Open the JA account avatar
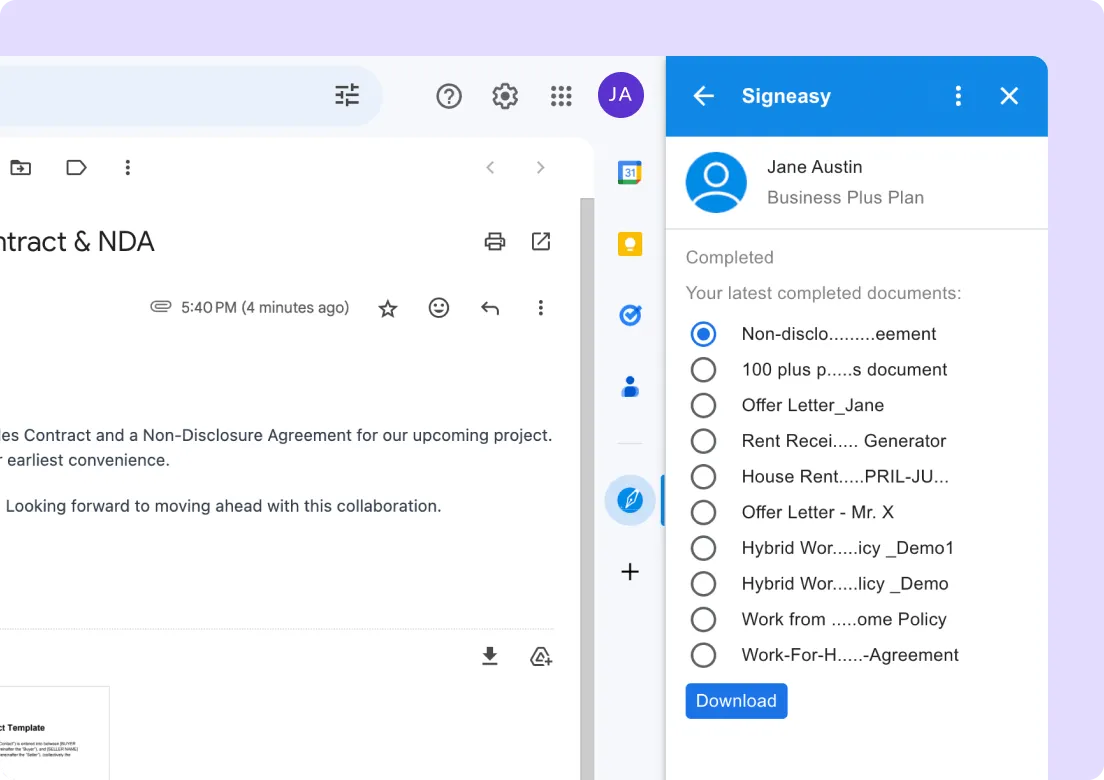Screen dimensions: 1104x780 [620, 95]
